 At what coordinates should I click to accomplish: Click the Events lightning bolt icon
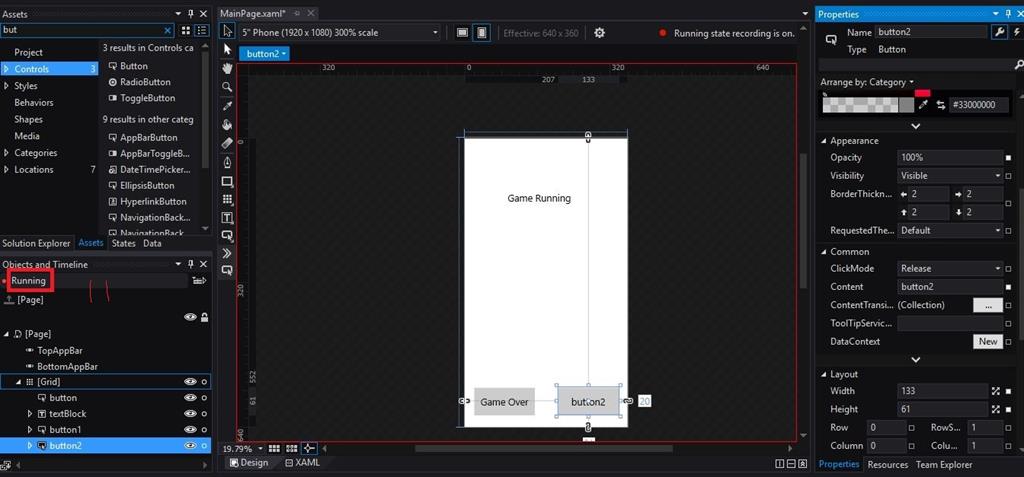pos(1016,33)
